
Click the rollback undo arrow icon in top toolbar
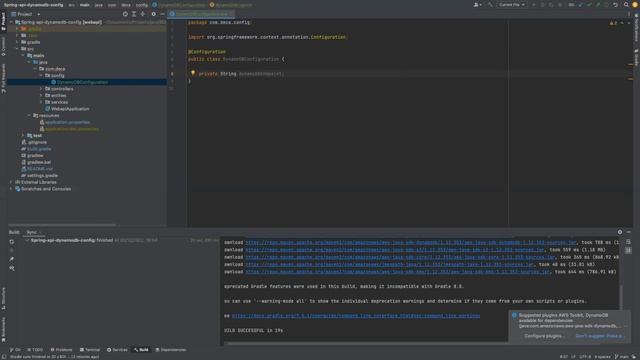click(x=615, y=5)
